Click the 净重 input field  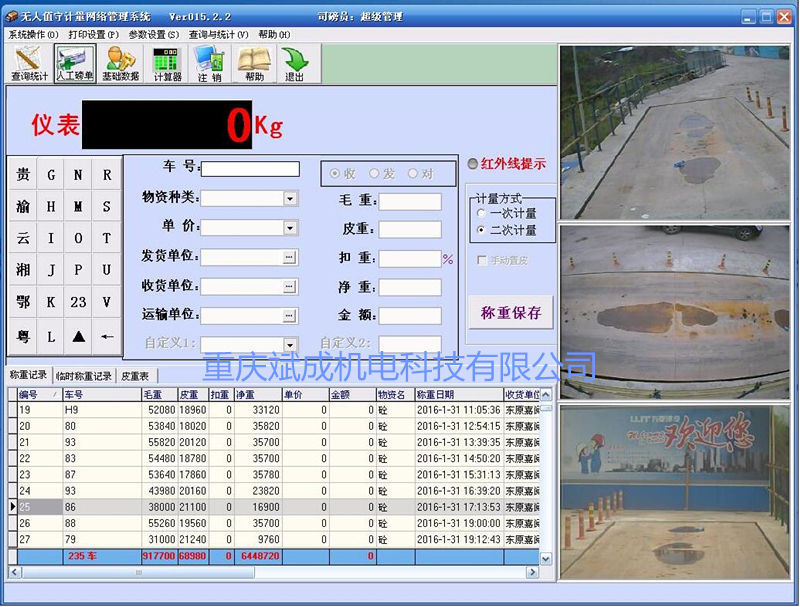tap(410, 287)
